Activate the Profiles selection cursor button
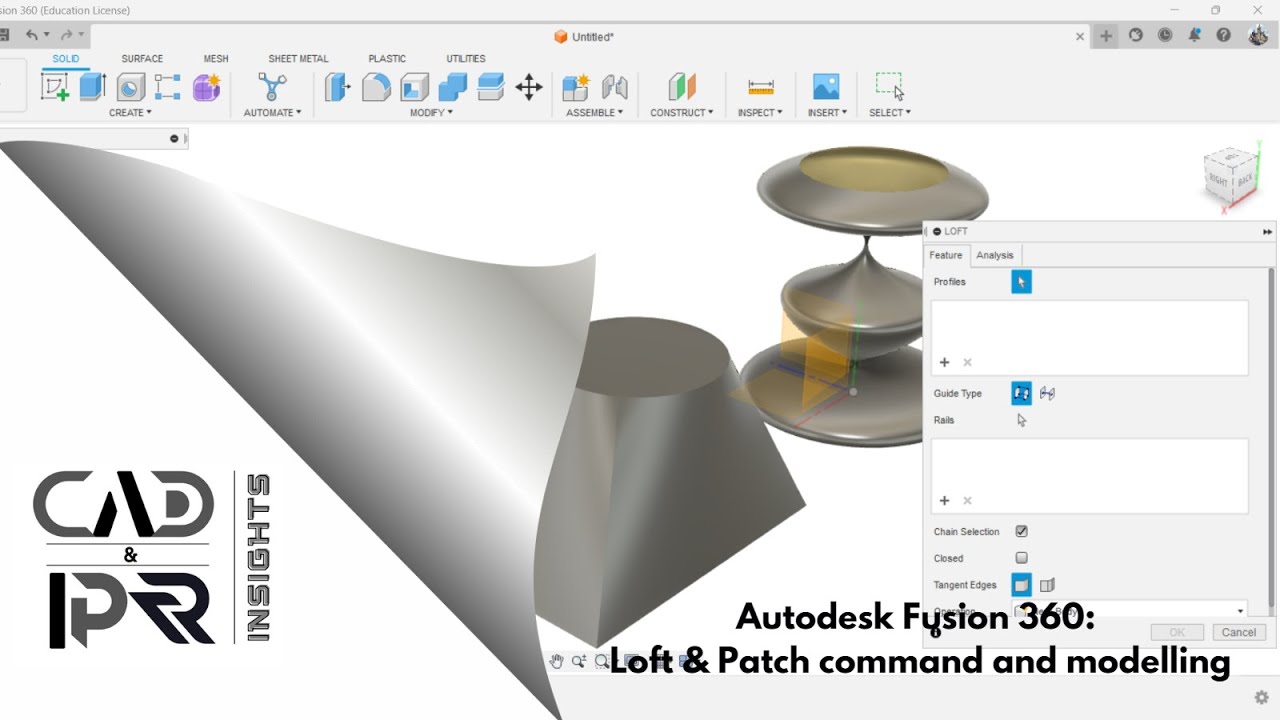The image size is (1280, 720). 1021,282
